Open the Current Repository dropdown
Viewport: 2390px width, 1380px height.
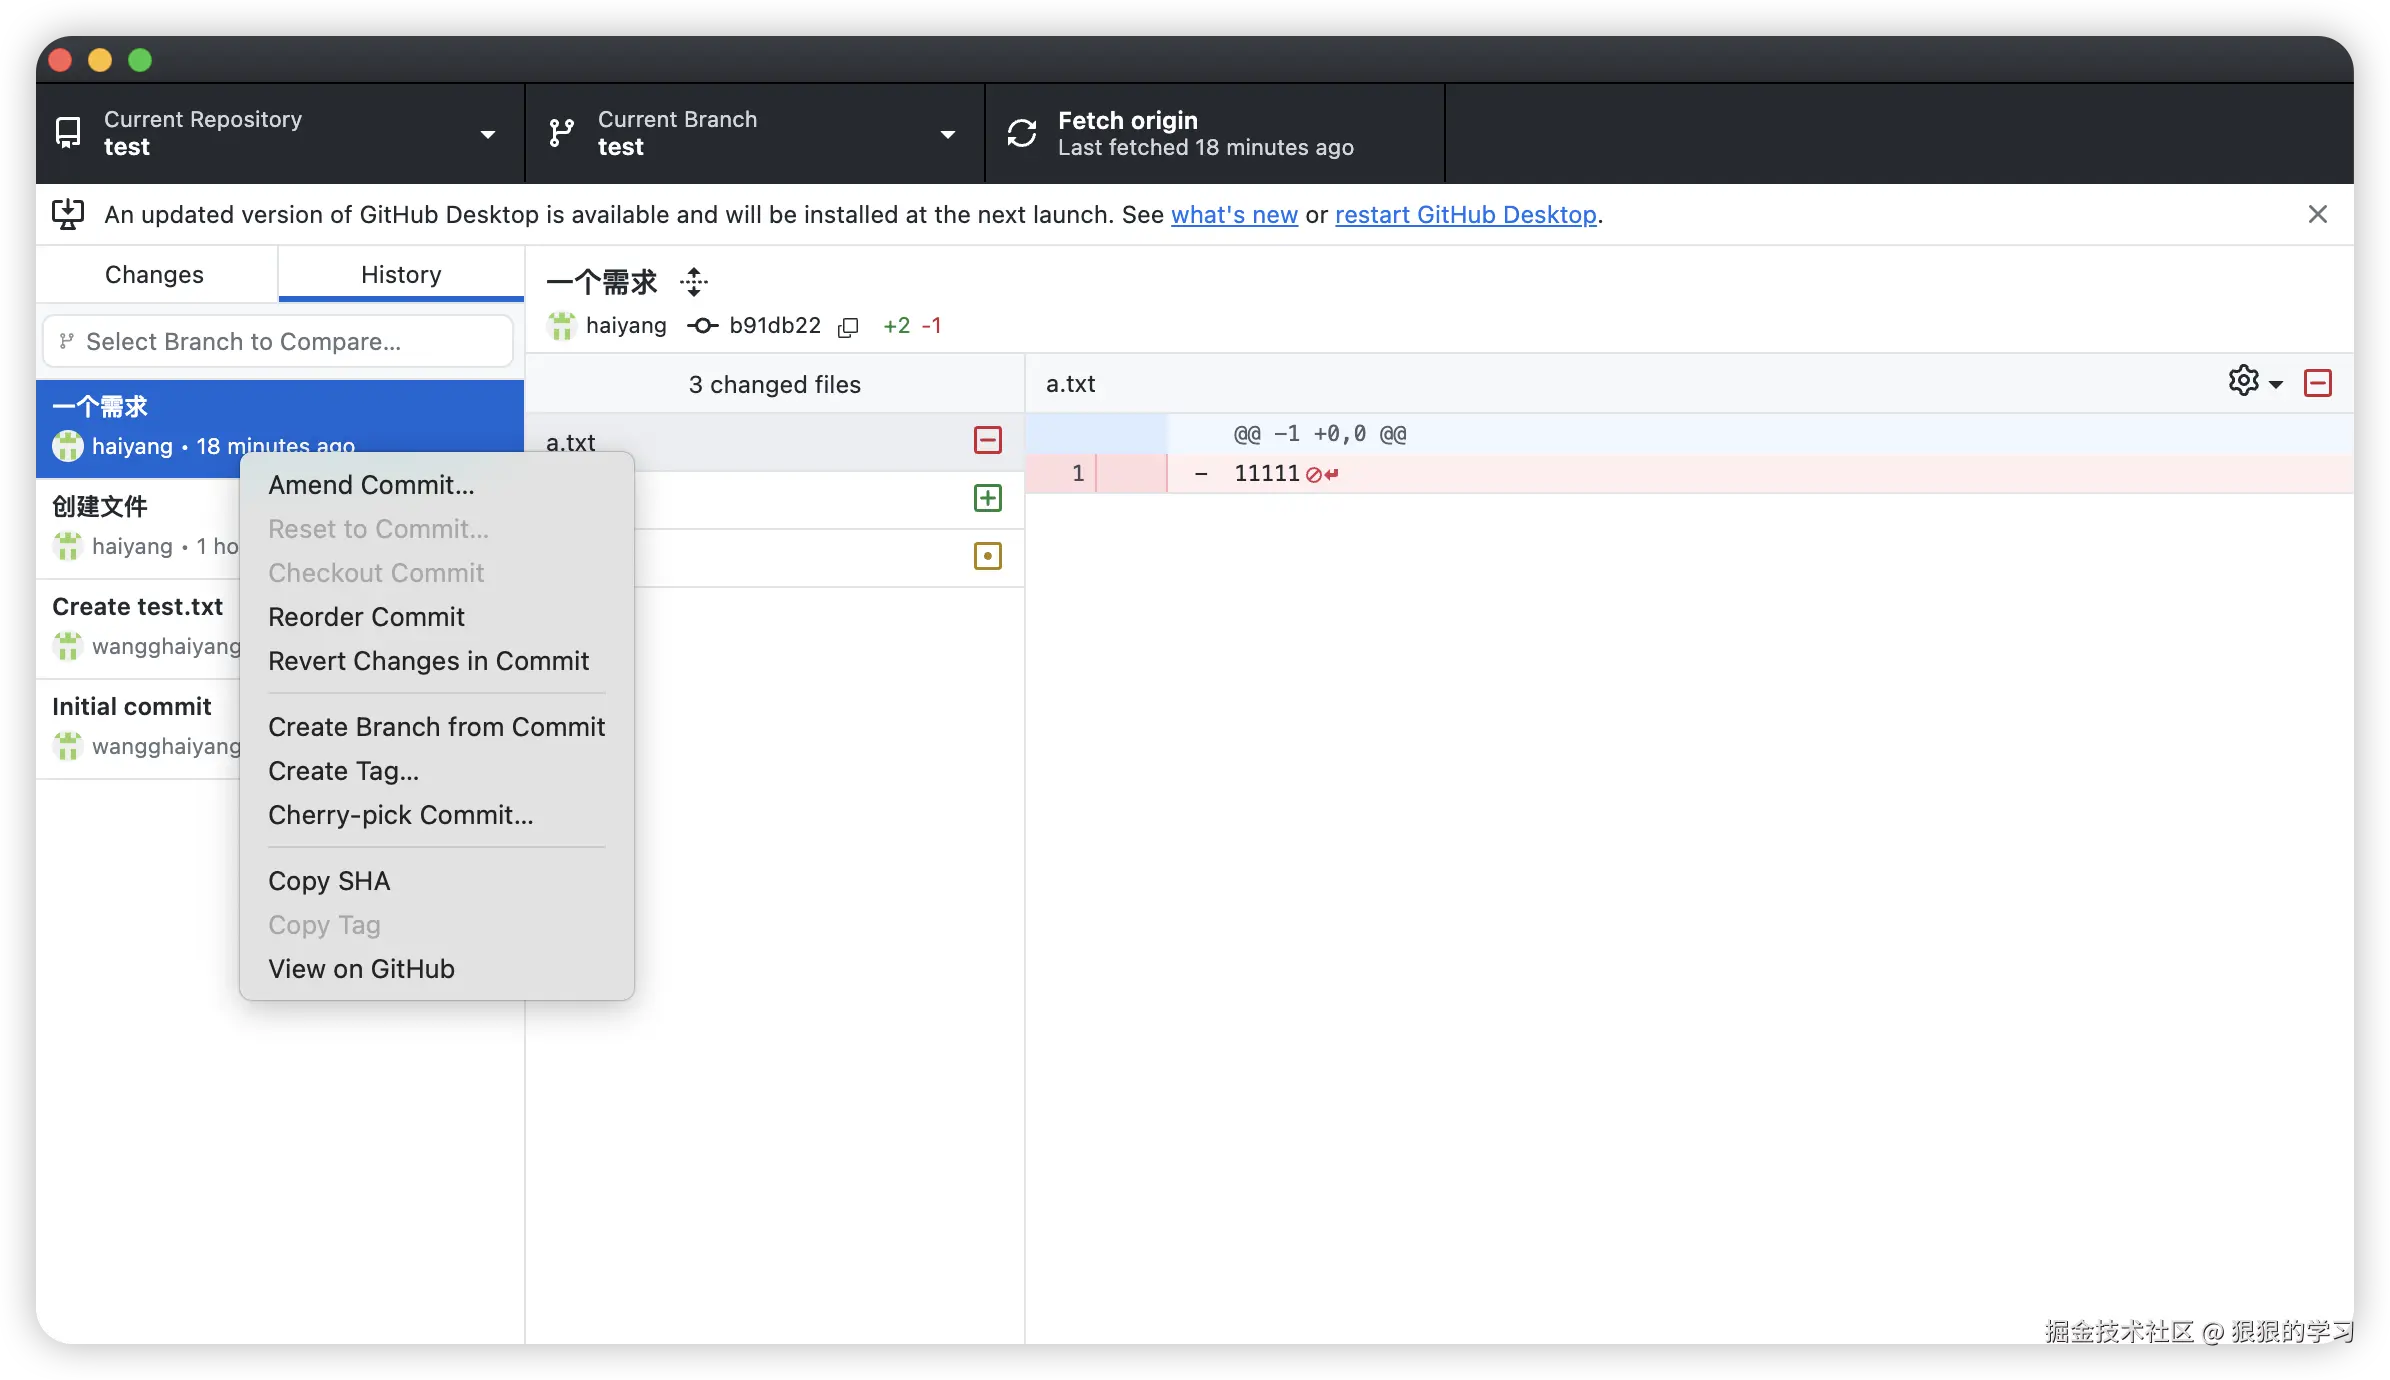coord(280,133)
